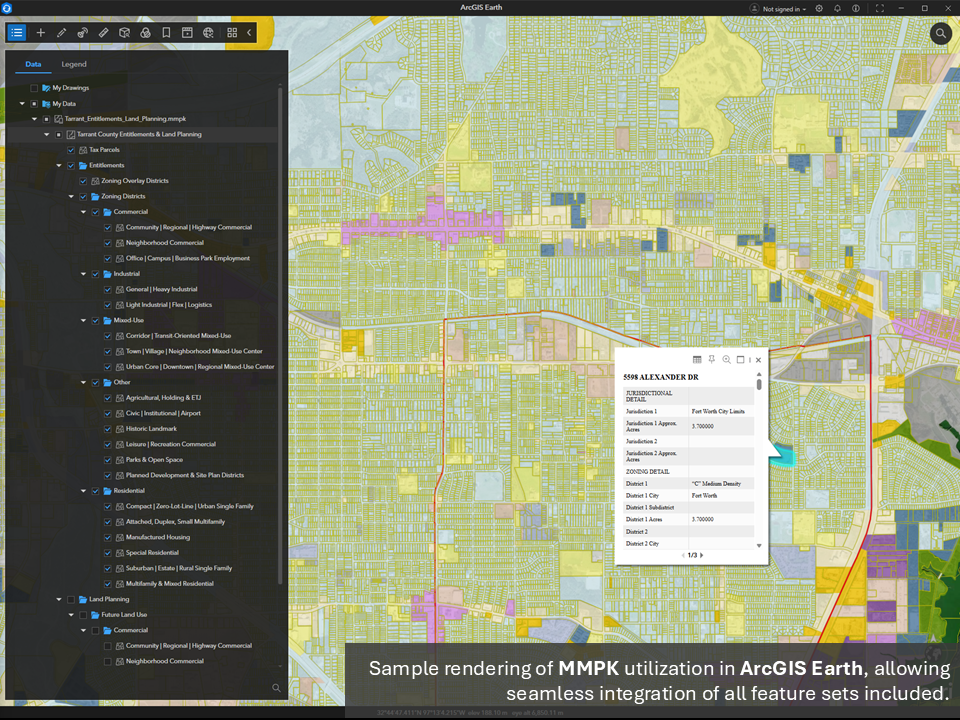Select Corridor | Transit-Oriented Mixed-Use layer

click(x=178, y=336)
